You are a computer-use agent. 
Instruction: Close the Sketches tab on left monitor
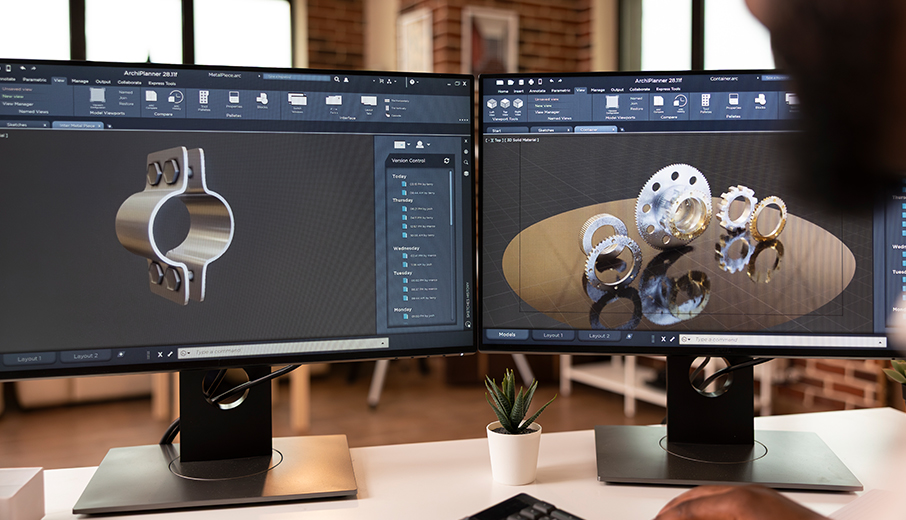click(44, 125)
